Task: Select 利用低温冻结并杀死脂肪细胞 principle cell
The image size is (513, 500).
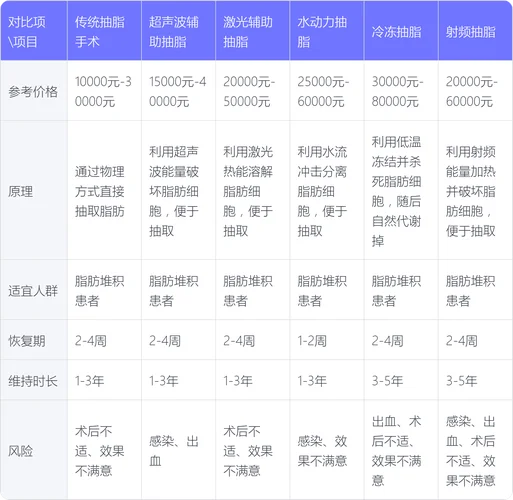Action: point(401,190)
